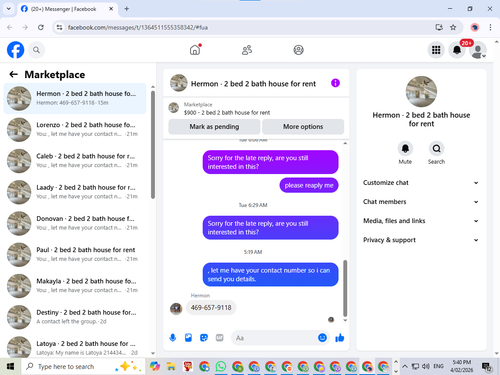Viewport: 500px width, 375px height.
Task: Attach a file using the photo icon
Action: click(x=188, y=338)
